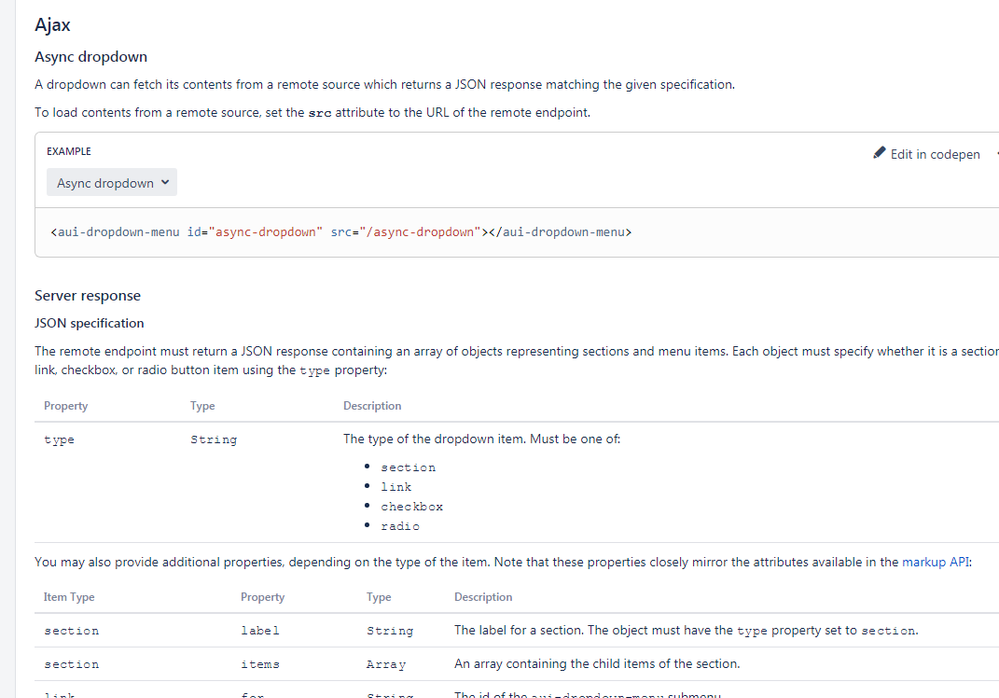Click 'An array containing the child items' description
This screenshot has height=698, width=999.
597,664
